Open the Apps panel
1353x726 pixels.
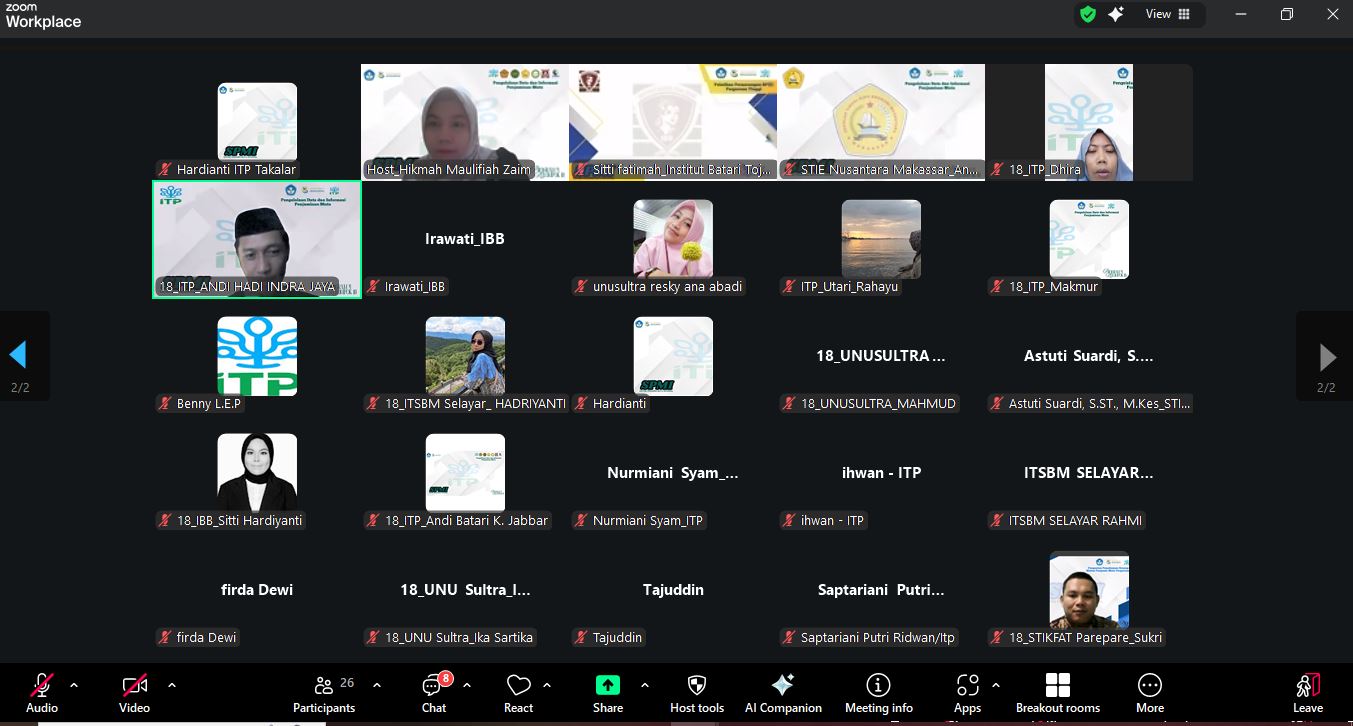[x=967, y=693]
